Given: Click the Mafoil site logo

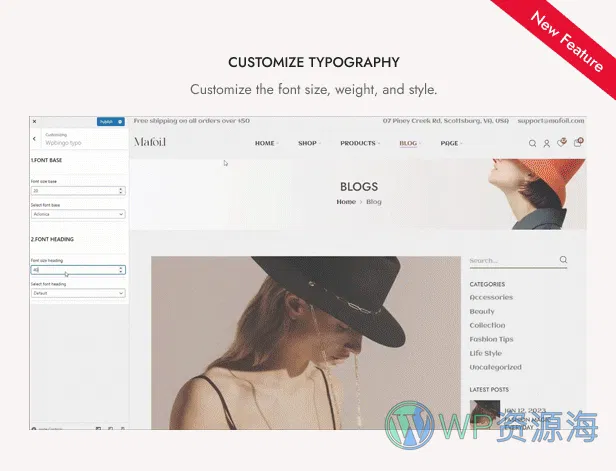Looking at the screenshot, I should tap(150, 142).
